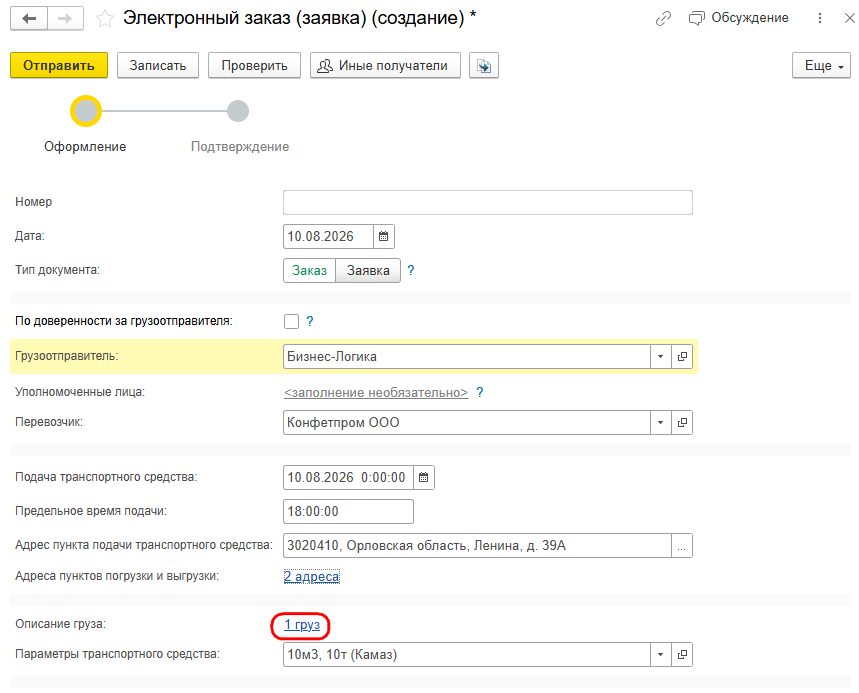Open the Грузоотправитель record card
This screenshot has width=859, height=693.
[682, 357]
